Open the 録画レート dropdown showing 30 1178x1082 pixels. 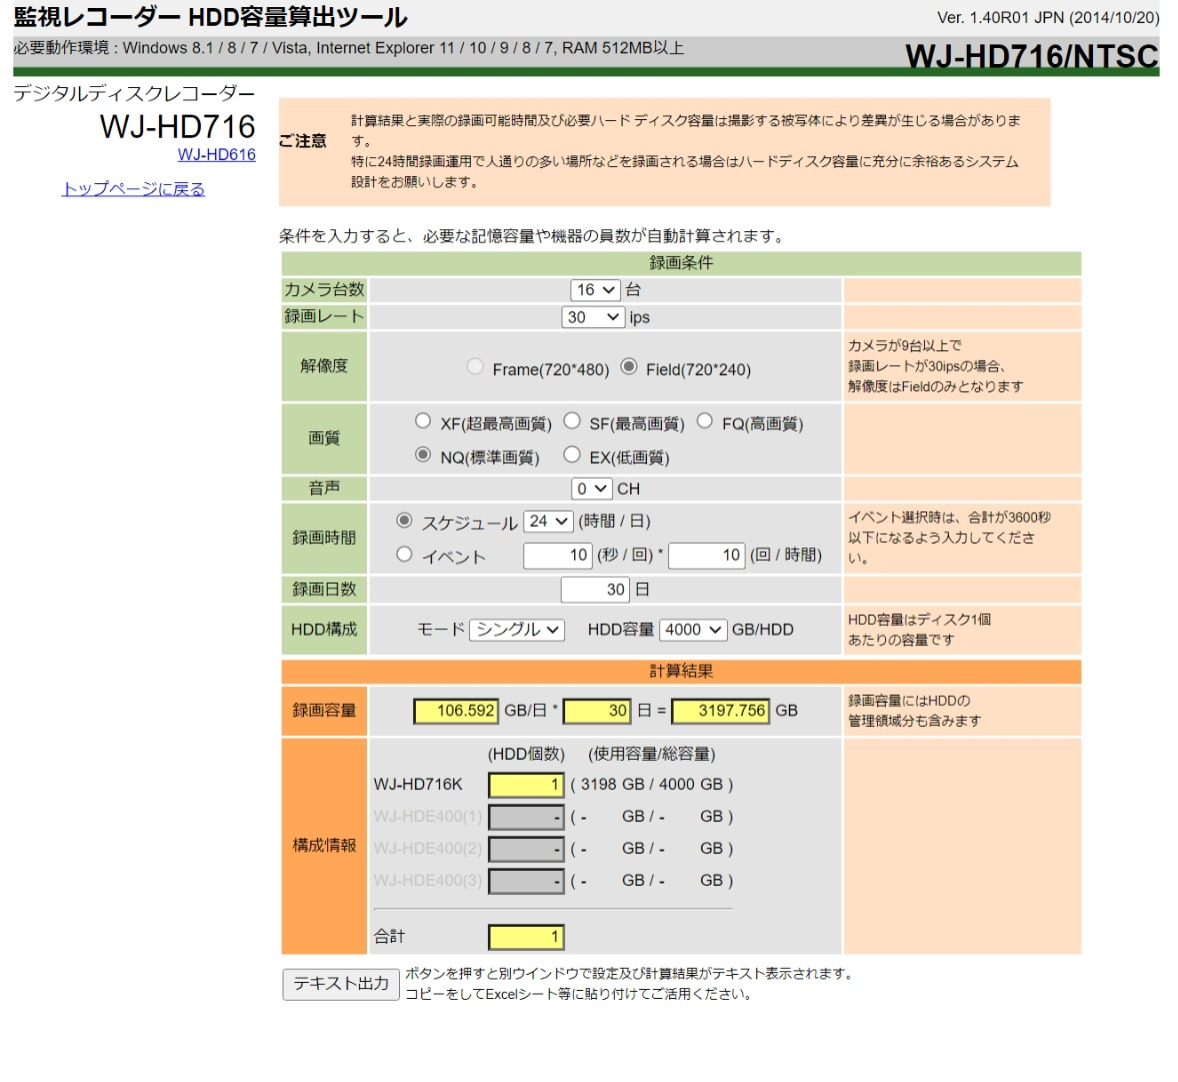[593, 317]
